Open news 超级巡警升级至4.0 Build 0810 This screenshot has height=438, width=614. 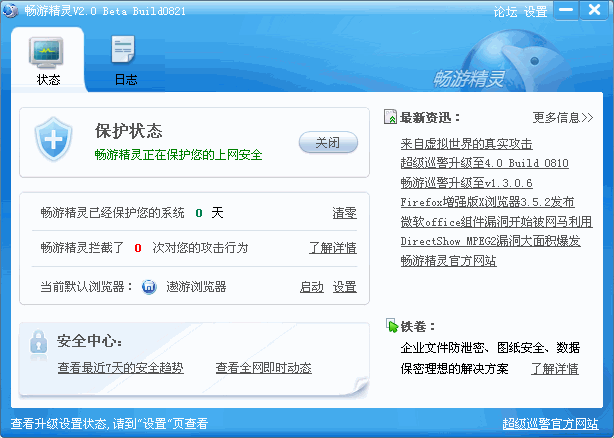pyautogui.click(x=484, y=163)
